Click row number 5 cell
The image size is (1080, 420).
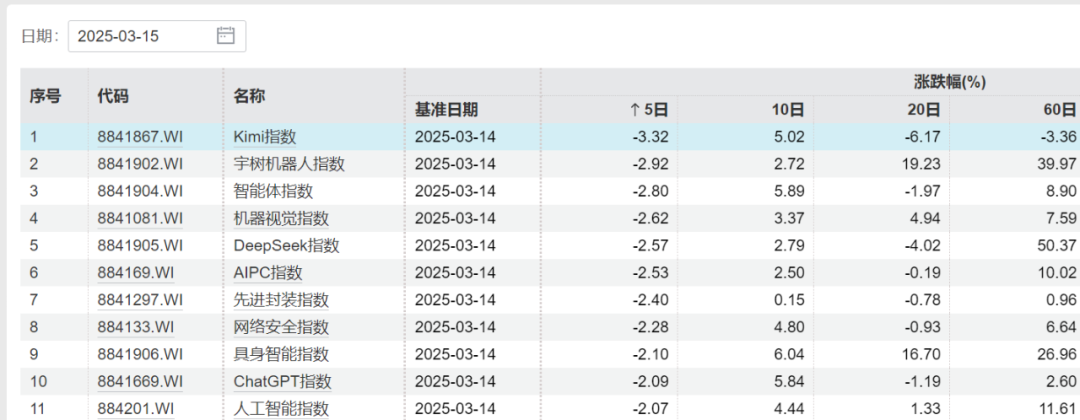point(33,246)
